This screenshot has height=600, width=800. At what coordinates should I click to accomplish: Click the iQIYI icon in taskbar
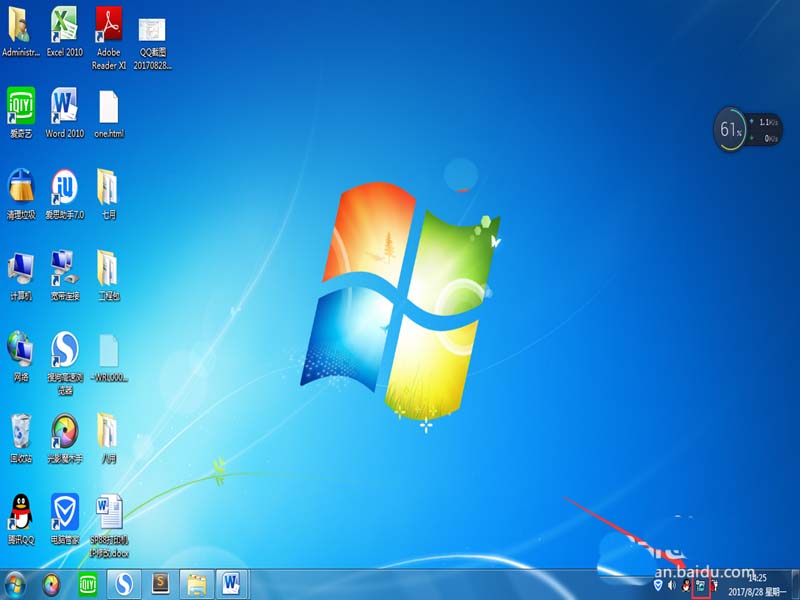click(x=88, y=585)
